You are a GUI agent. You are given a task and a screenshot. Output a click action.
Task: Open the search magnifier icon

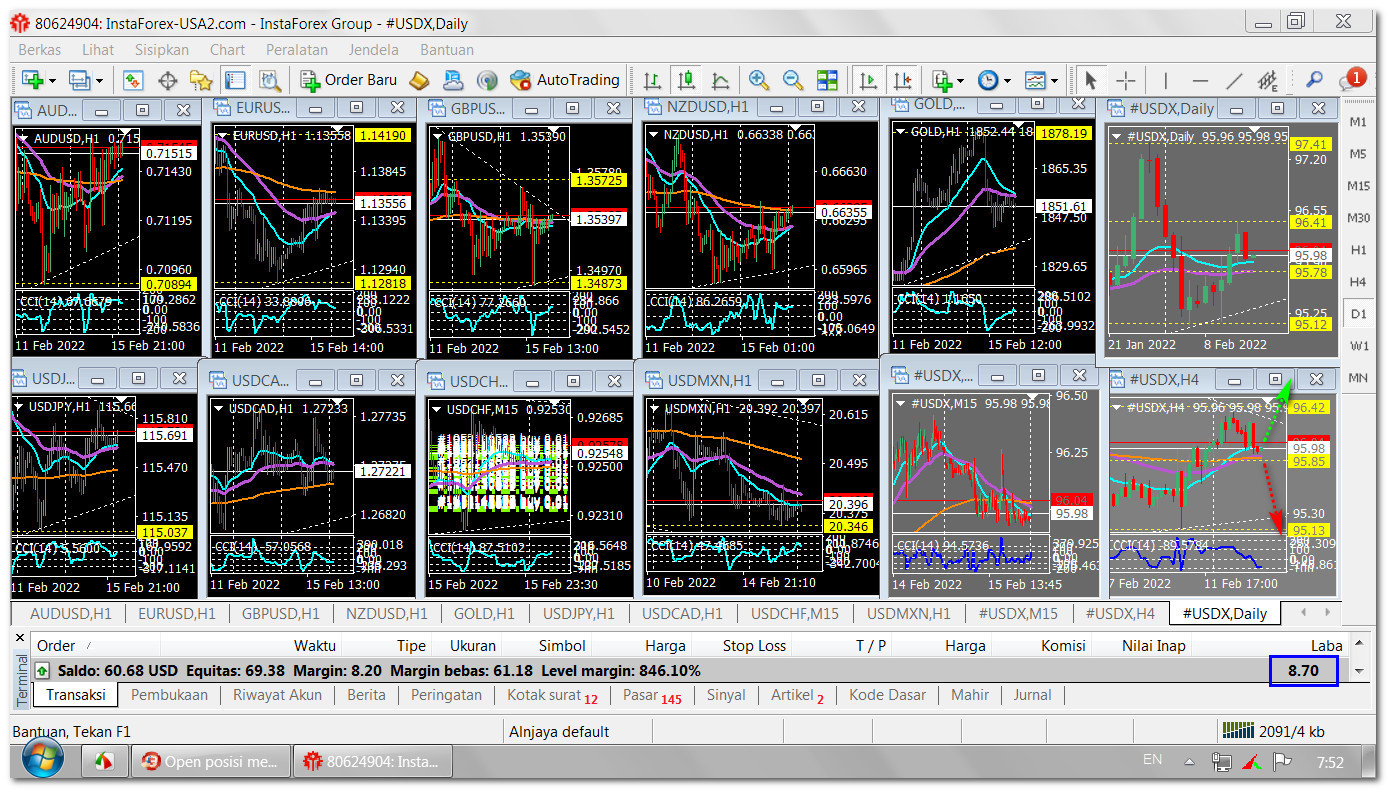[1315, 80]
